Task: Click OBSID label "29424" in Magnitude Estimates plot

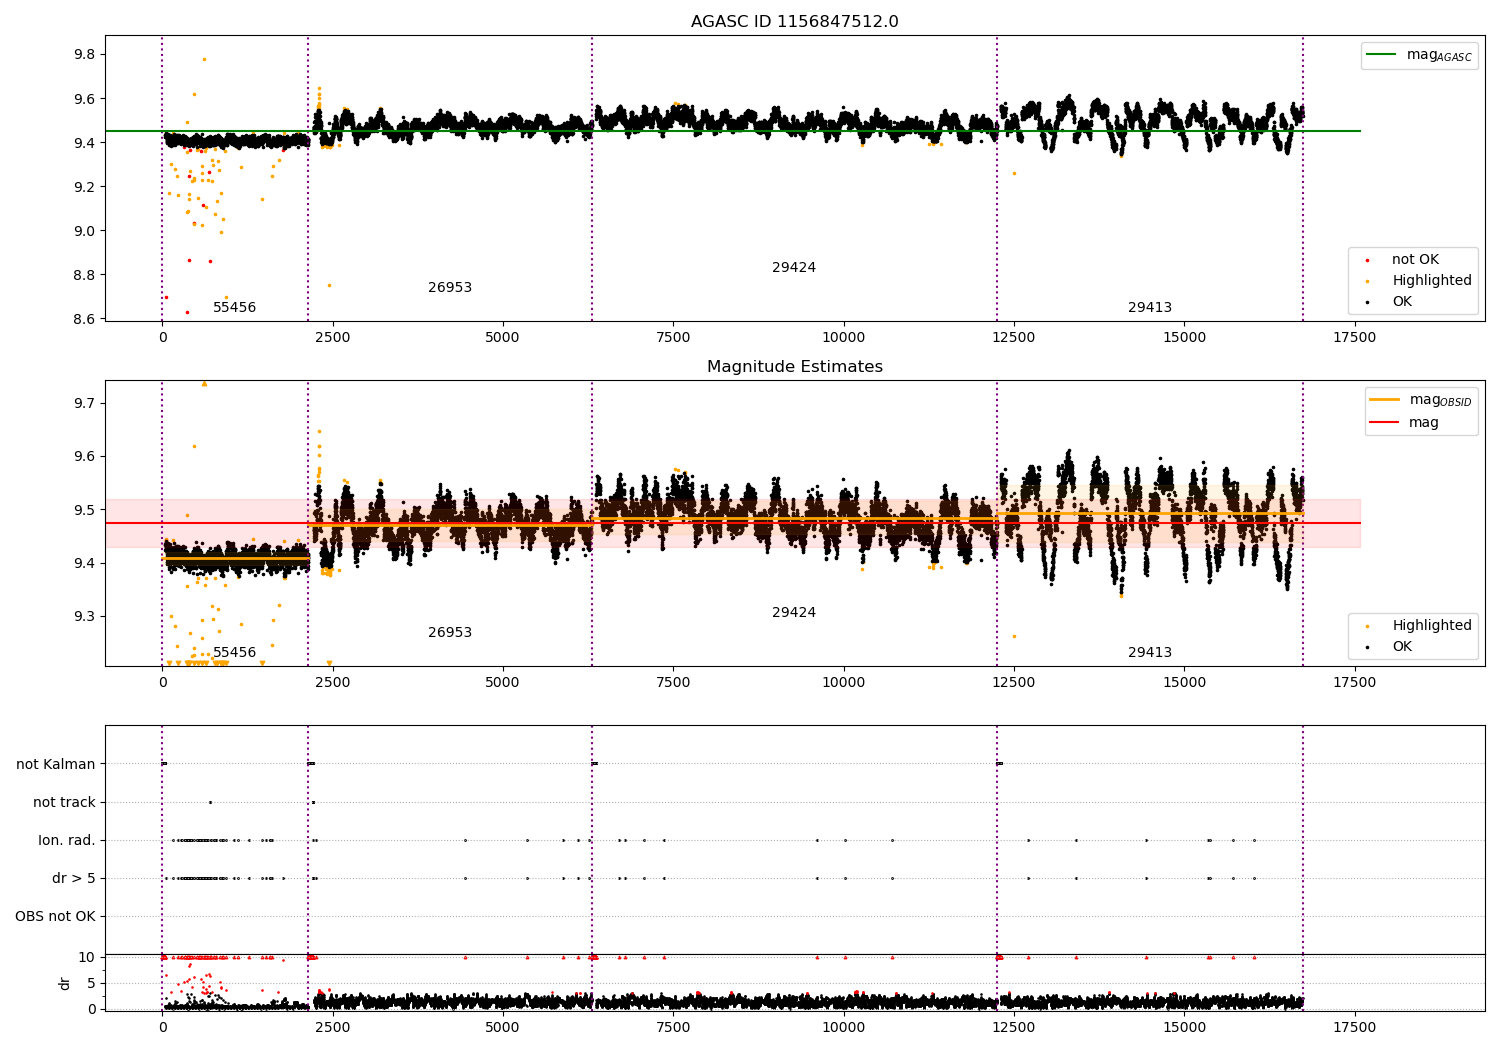Action: [x=794, y=613]
